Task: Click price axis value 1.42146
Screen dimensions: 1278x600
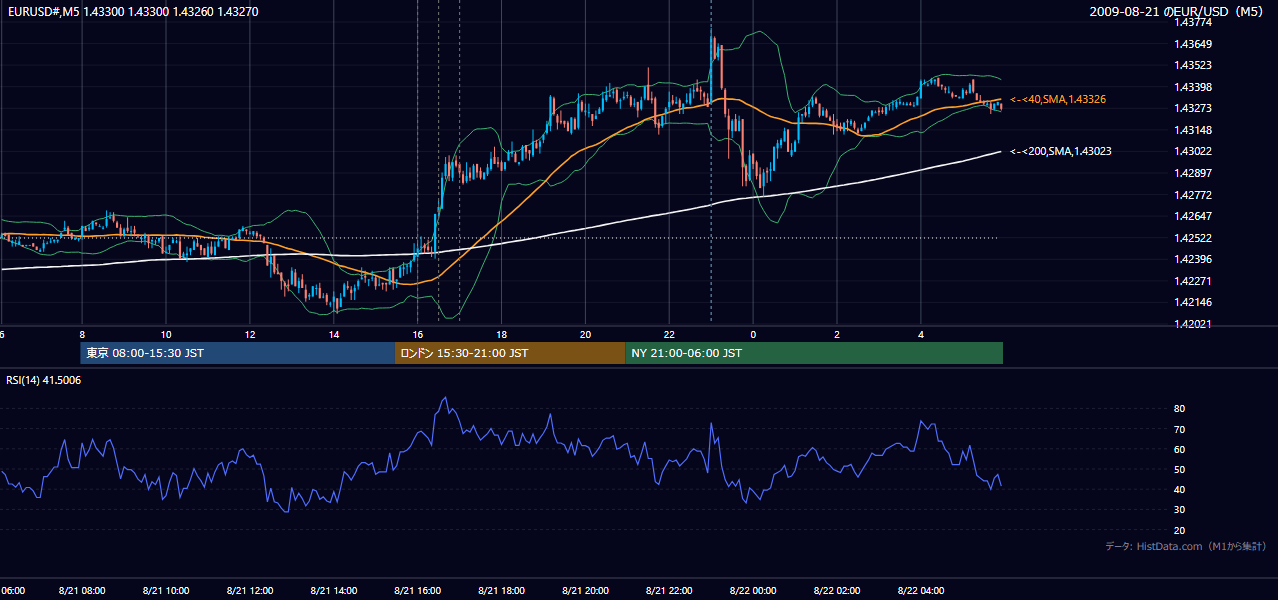Action: coord(1194,302)
